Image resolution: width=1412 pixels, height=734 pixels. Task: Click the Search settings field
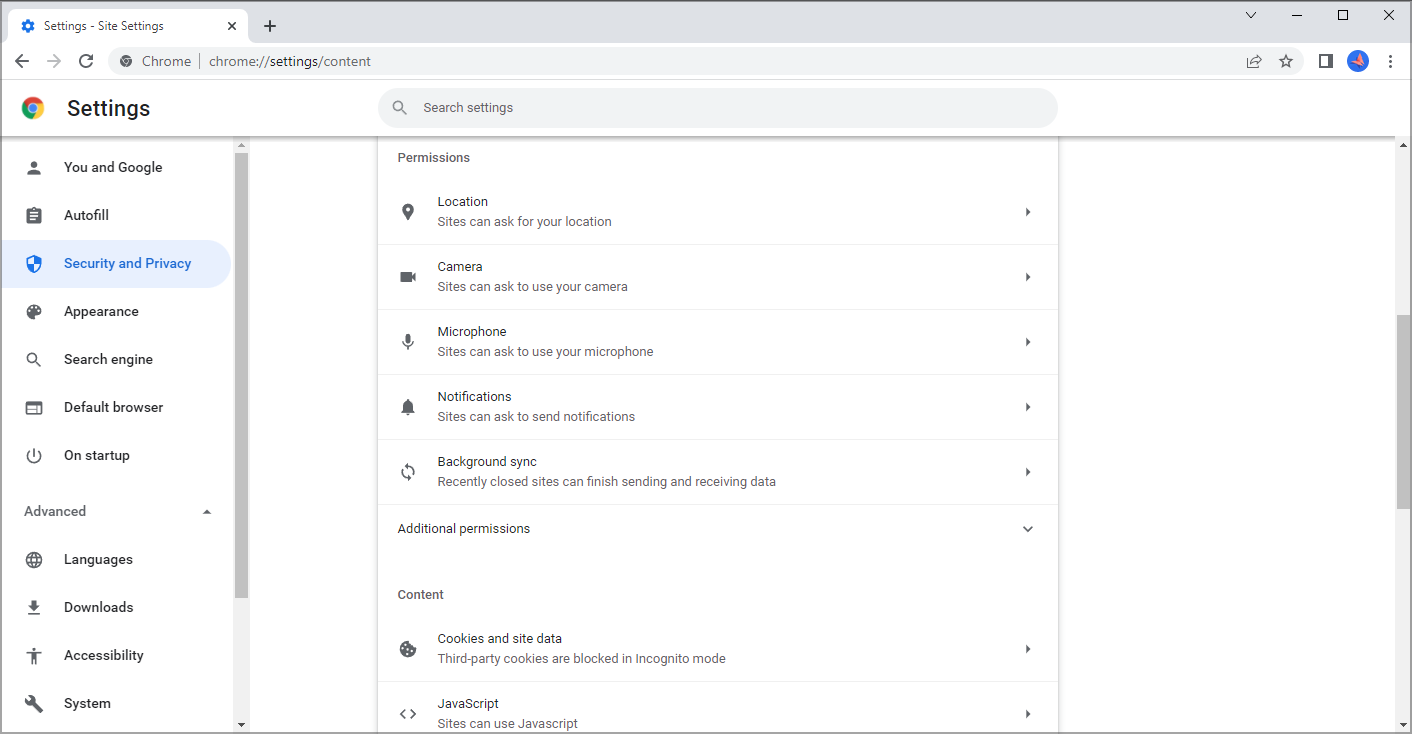717,108
